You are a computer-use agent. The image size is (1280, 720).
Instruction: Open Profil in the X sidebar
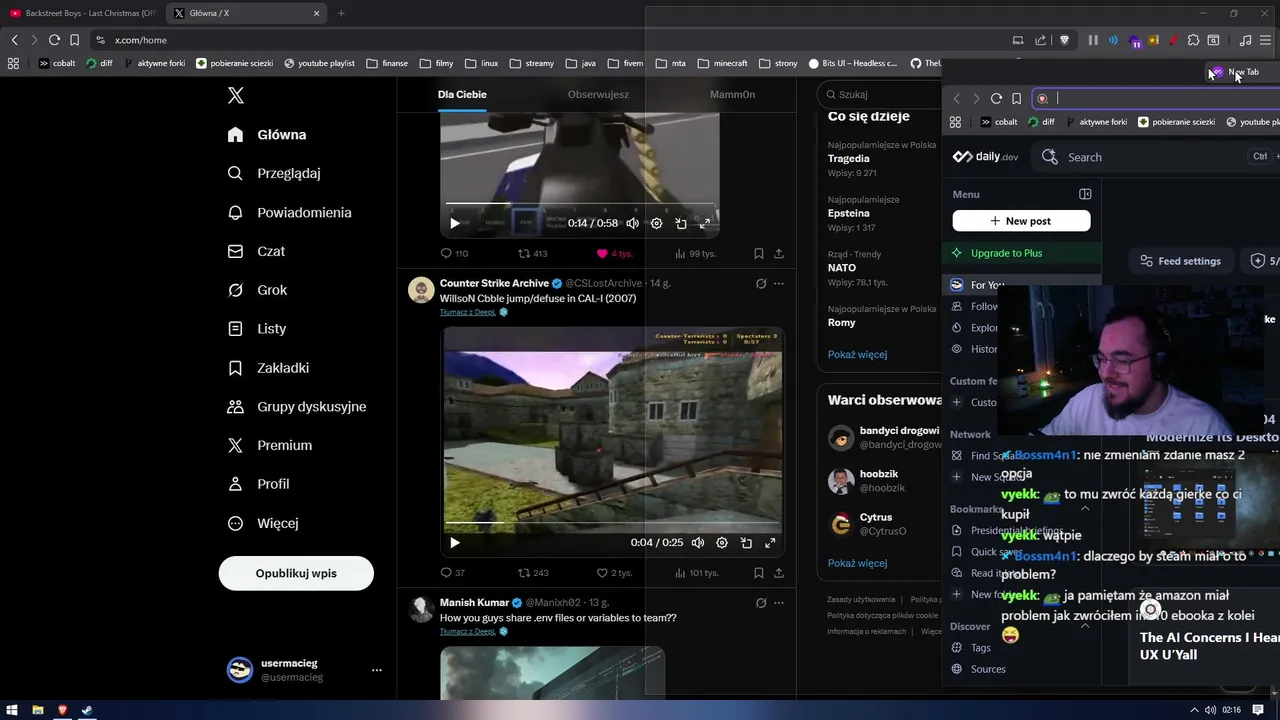tap(258, 484)
